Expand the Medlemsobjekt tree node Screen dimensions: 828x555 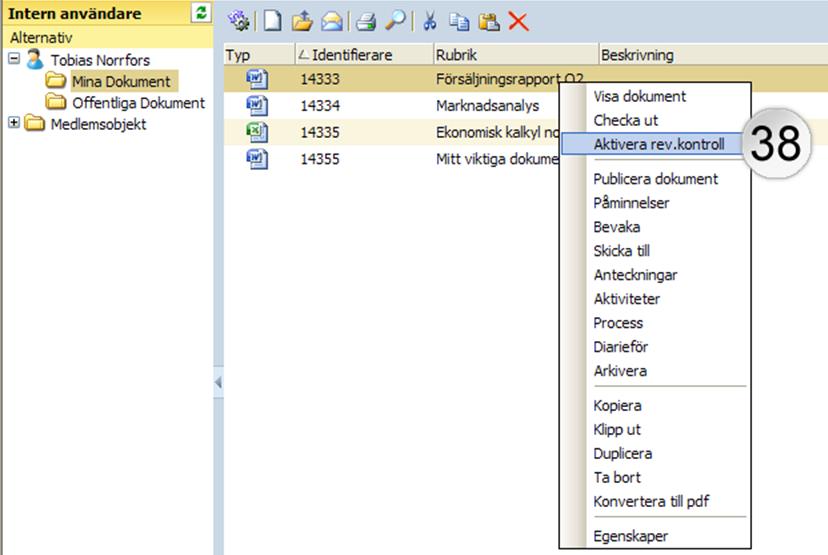click(x=14, y=123)
